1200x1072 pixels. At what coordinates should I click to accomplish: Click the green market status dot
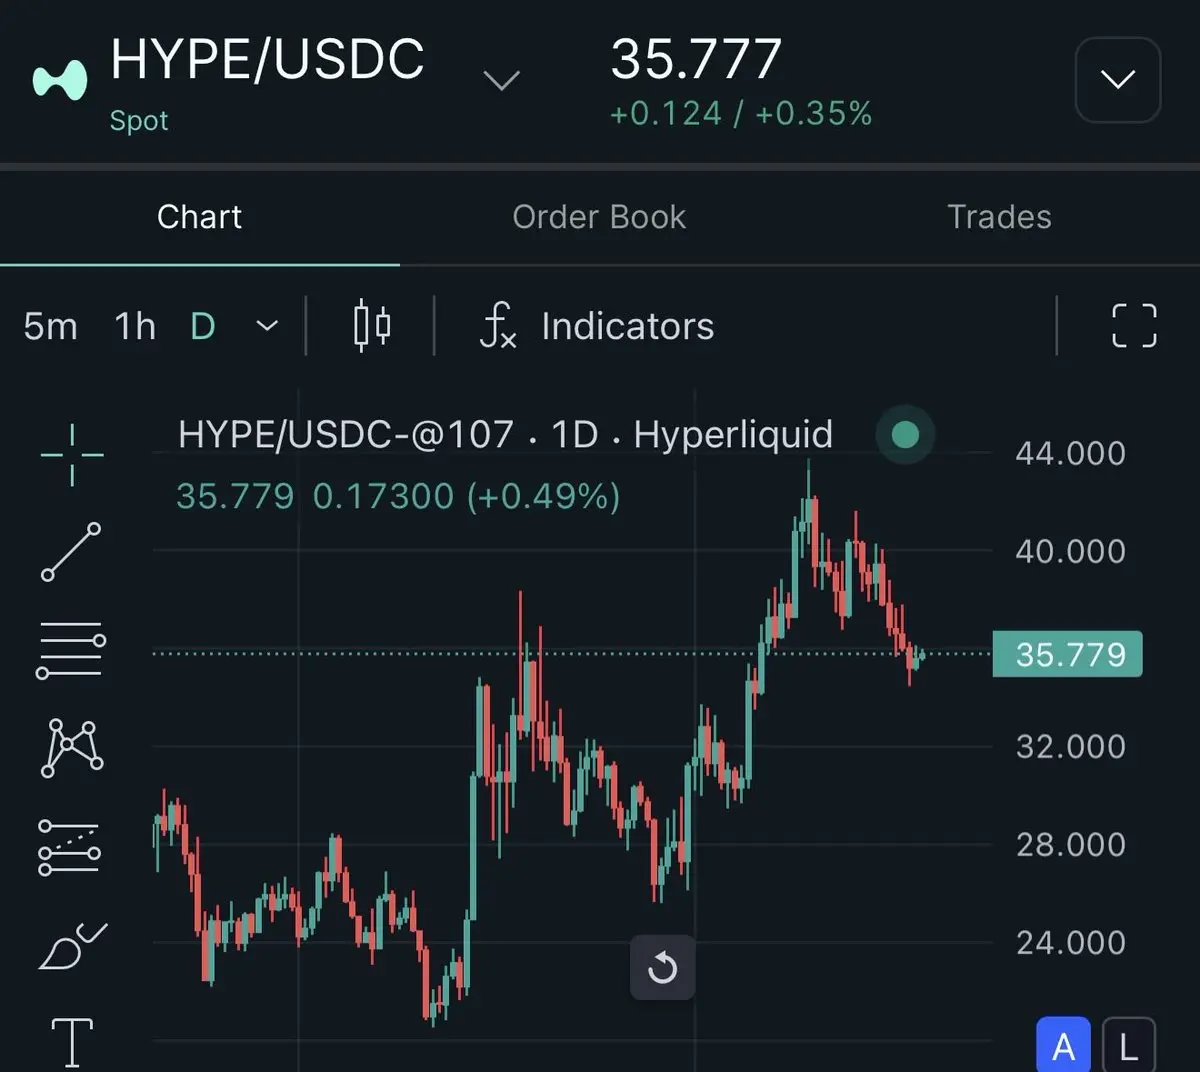(905, 434)
